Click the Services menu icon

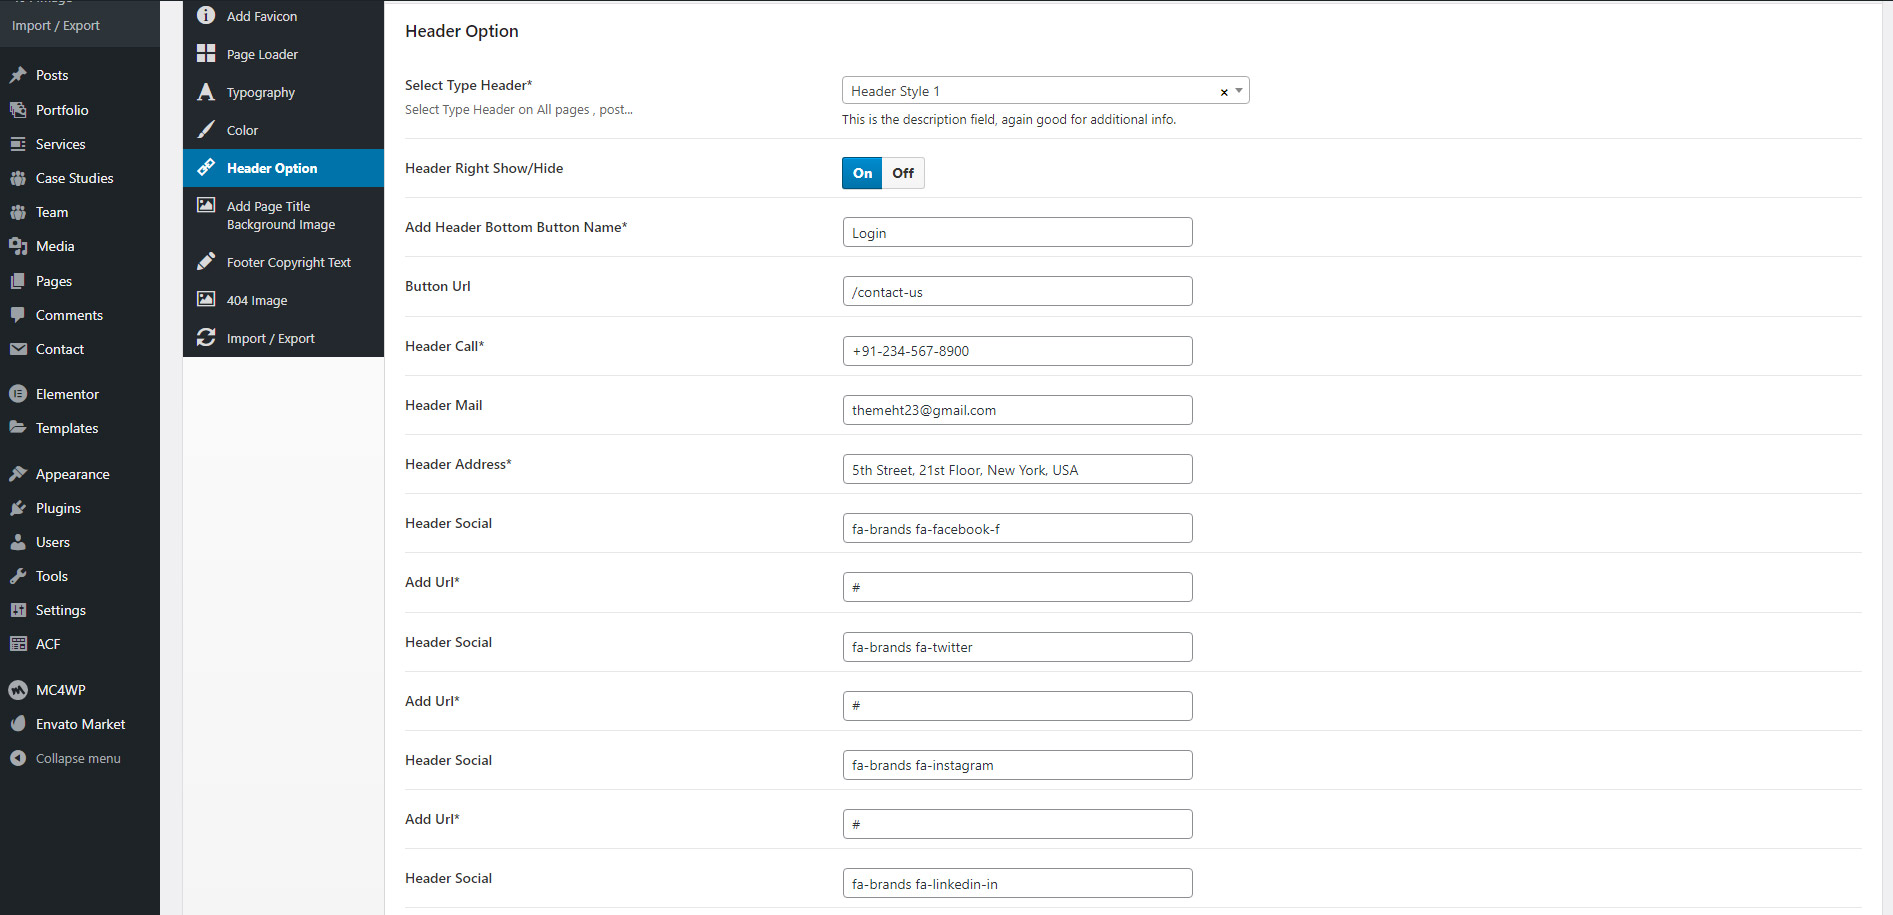(18, 144)
